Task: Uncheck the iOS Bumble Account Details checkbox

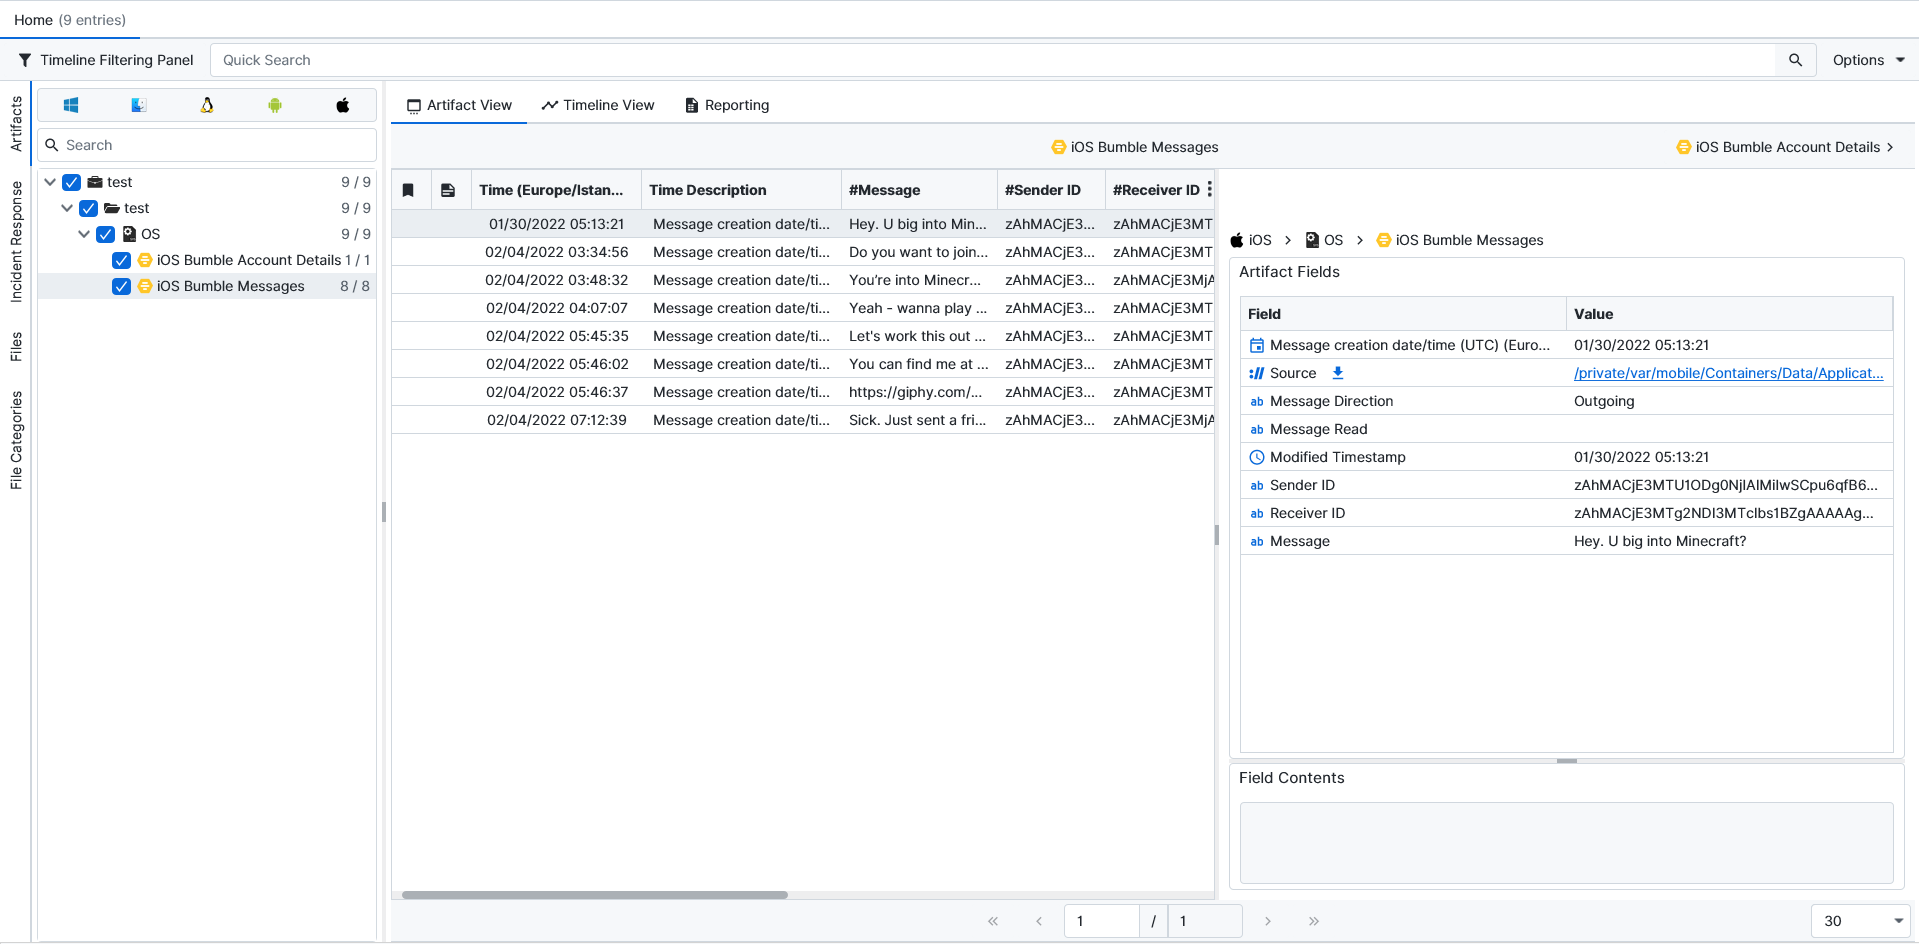Action: click(122, 260)
